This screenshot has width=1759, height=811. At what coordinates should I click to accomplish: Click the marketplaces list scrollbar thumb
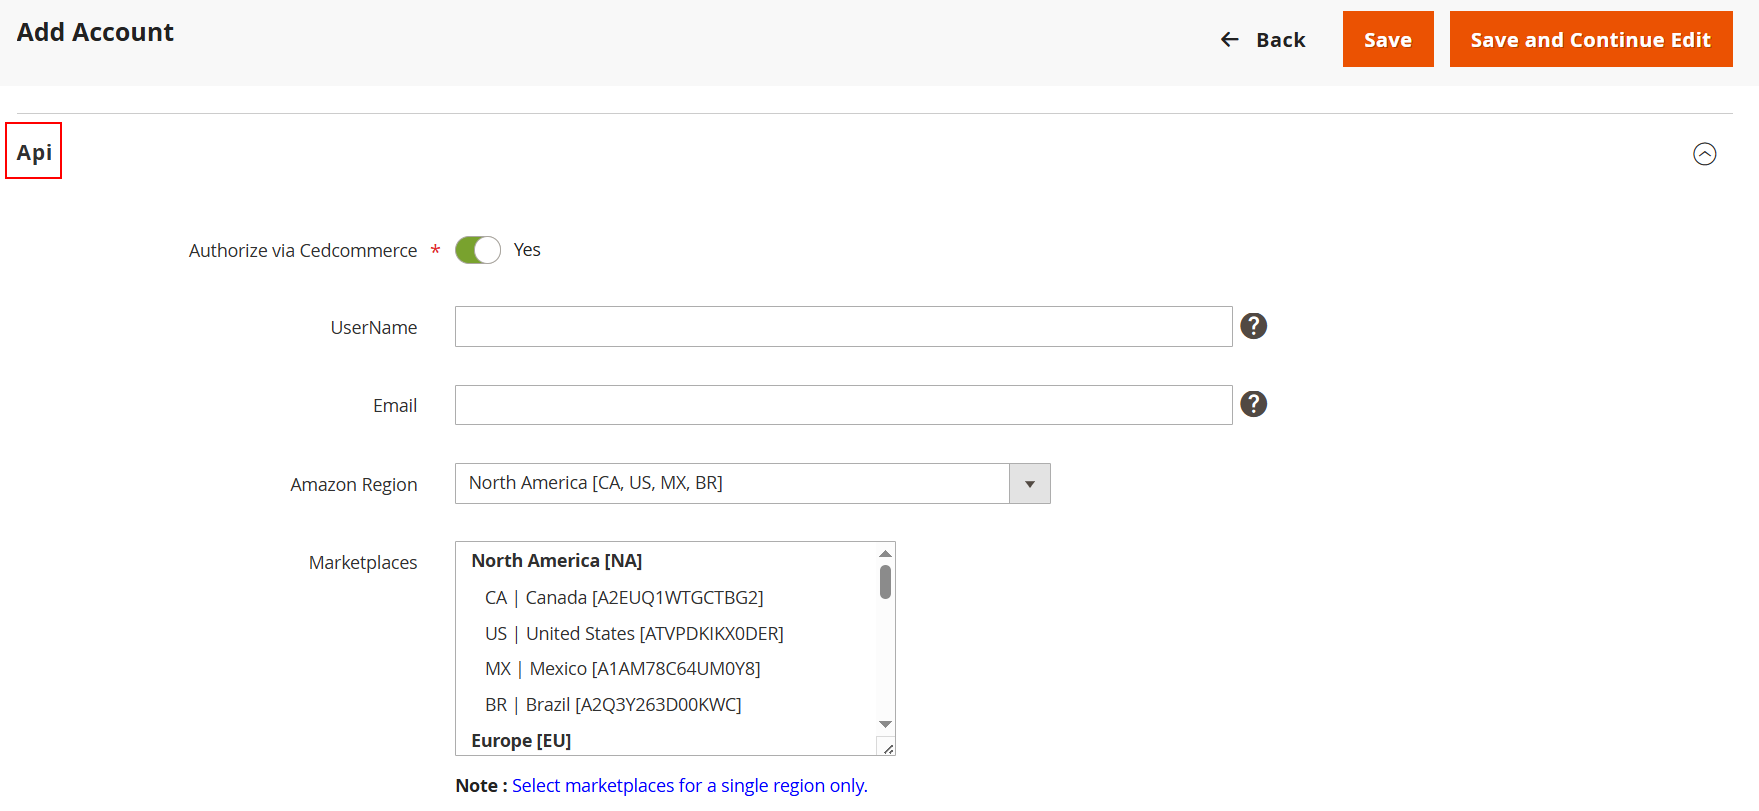[885, 582]
